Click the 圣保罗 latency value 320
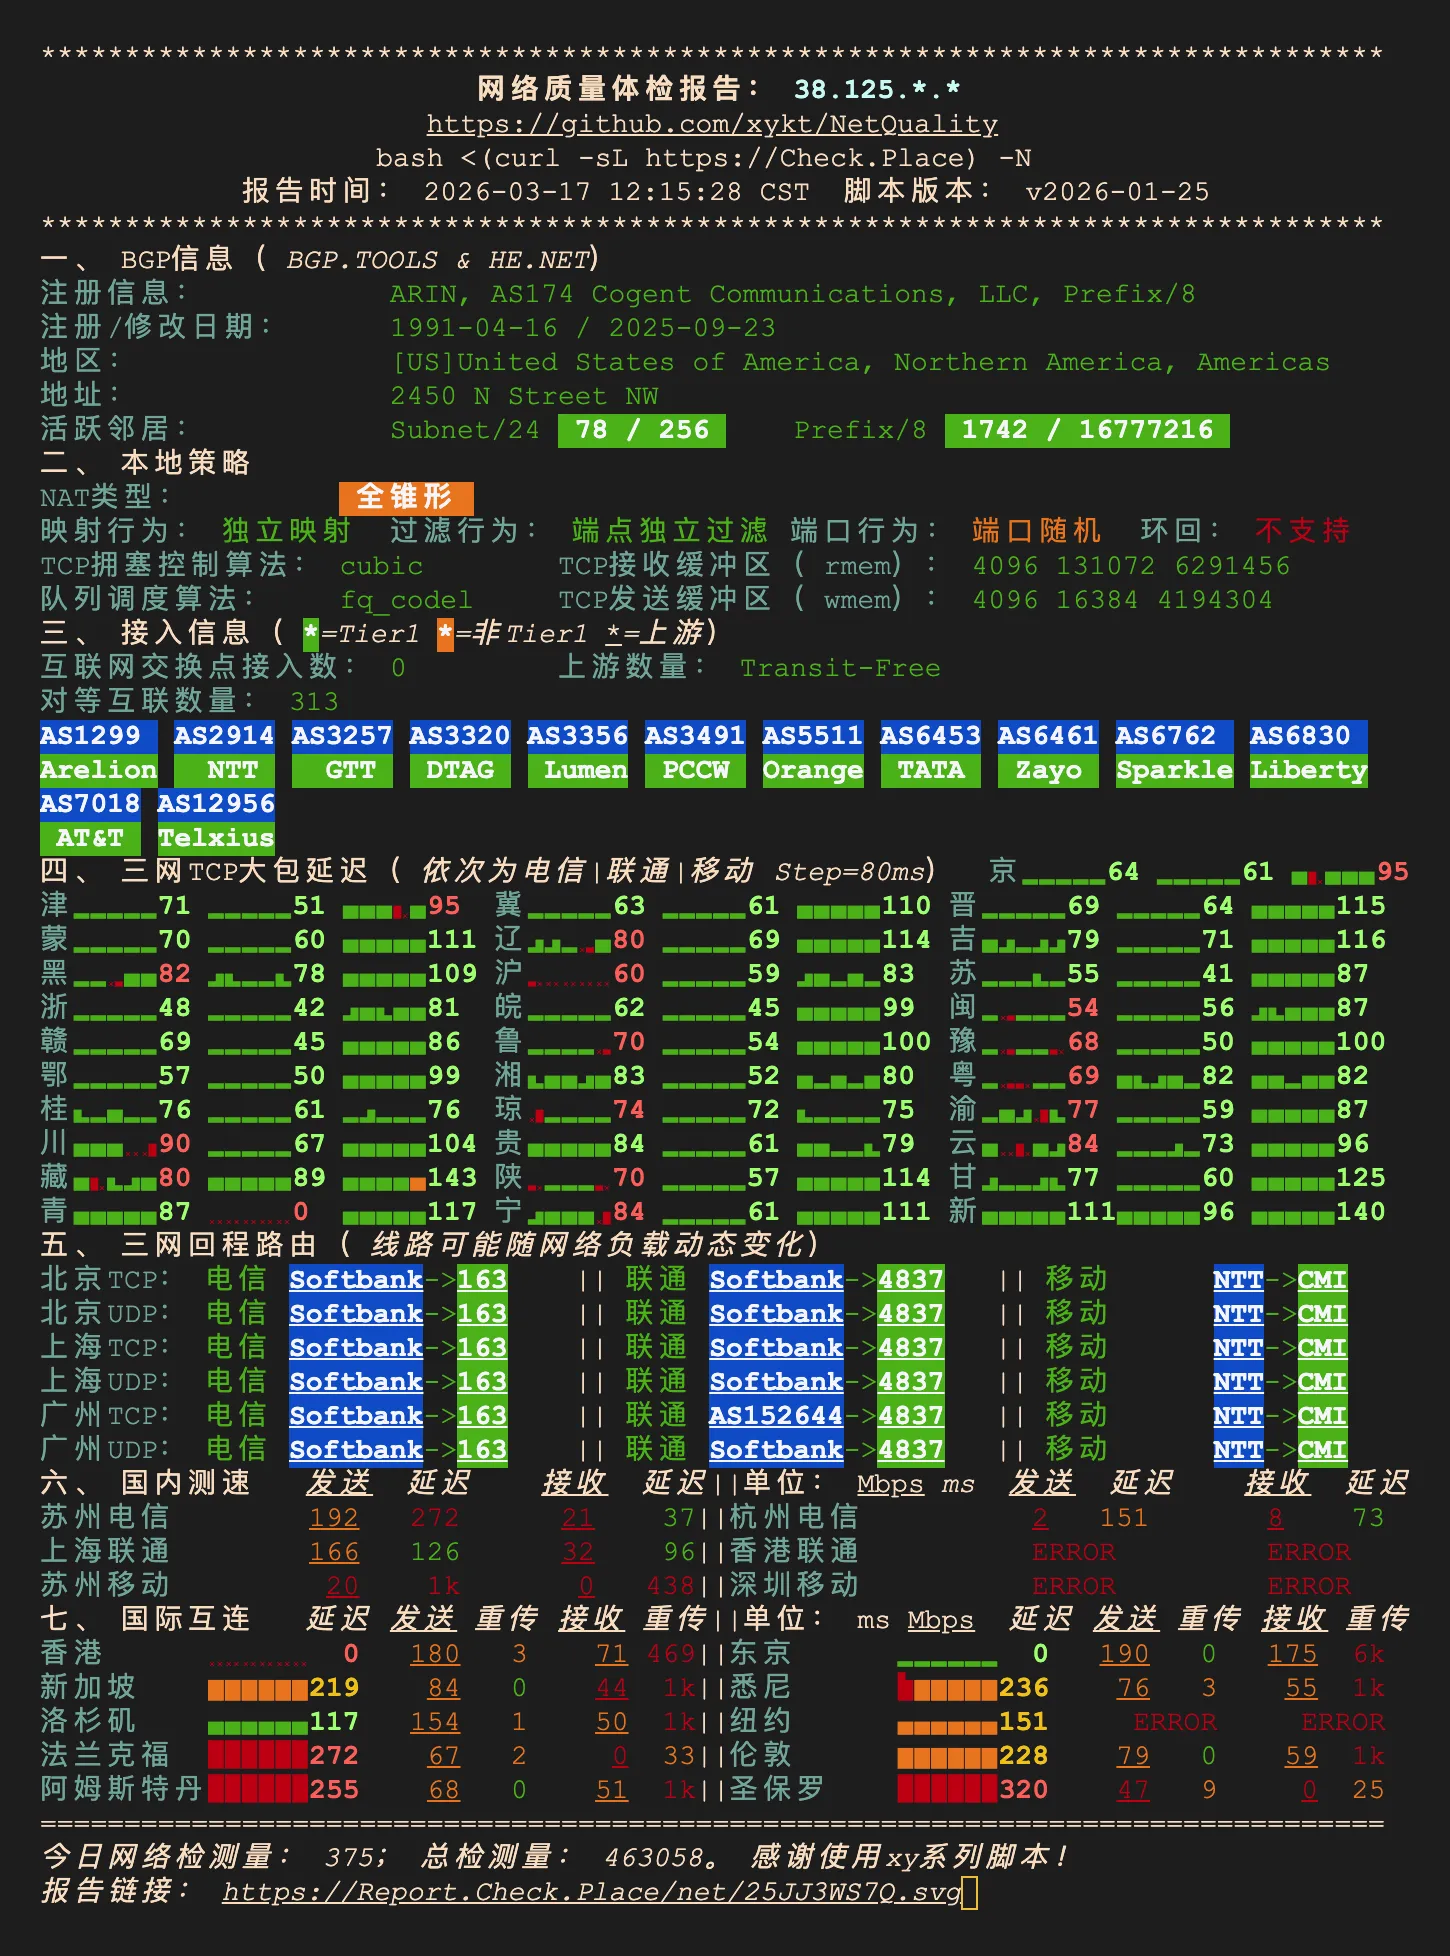Screen dimensions: 1450x1956 pyautogui.click(x=1023, y=1790)
